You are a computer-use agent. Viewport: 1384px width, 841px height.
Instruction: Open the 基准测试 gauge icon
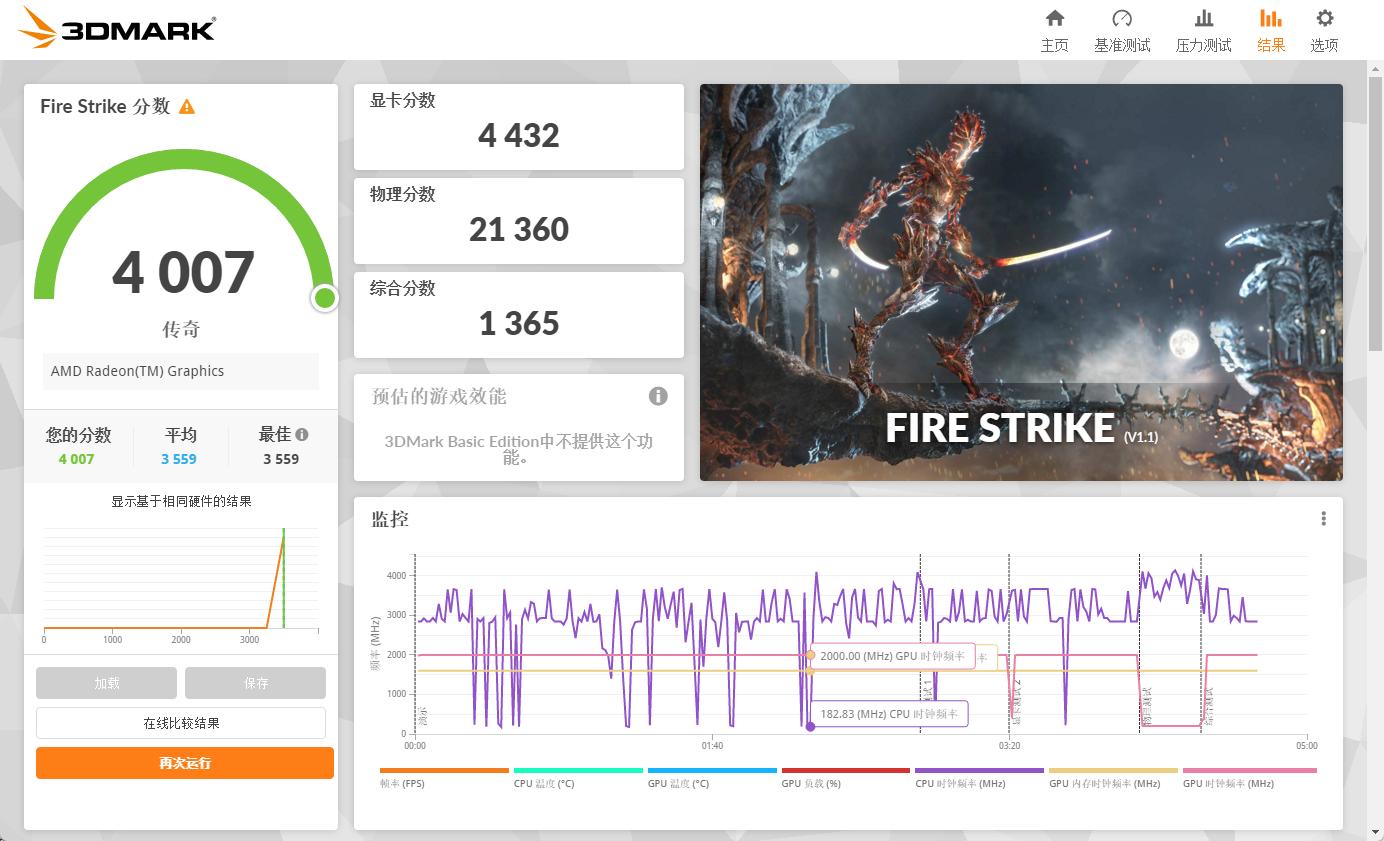point(1122,18)
